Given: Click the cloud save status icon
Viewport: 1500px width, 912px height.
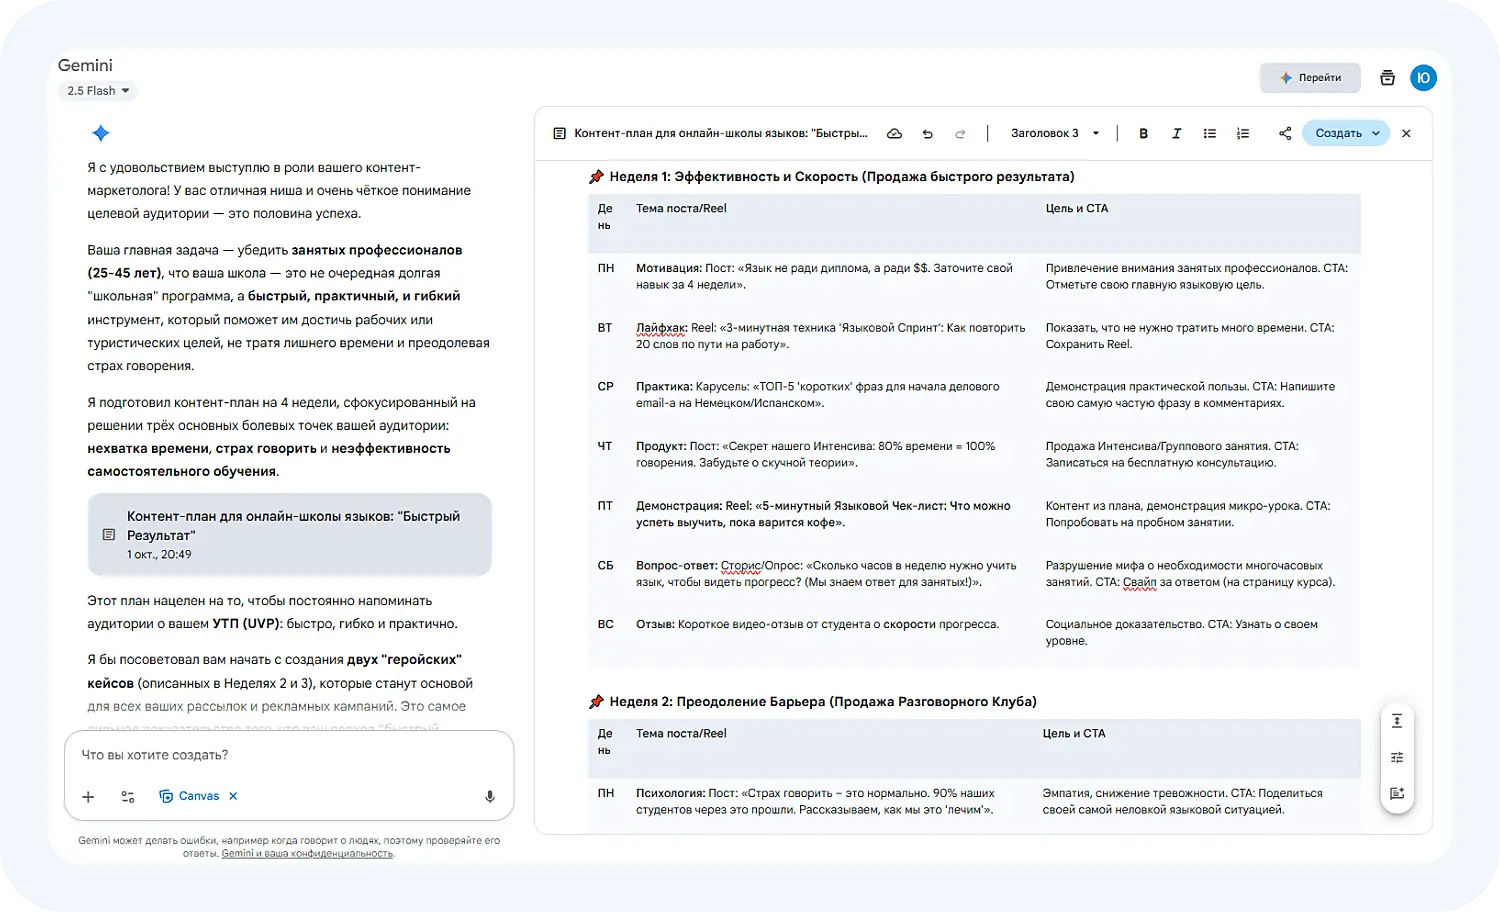Looking at the screenshot, I should (894, 132).
